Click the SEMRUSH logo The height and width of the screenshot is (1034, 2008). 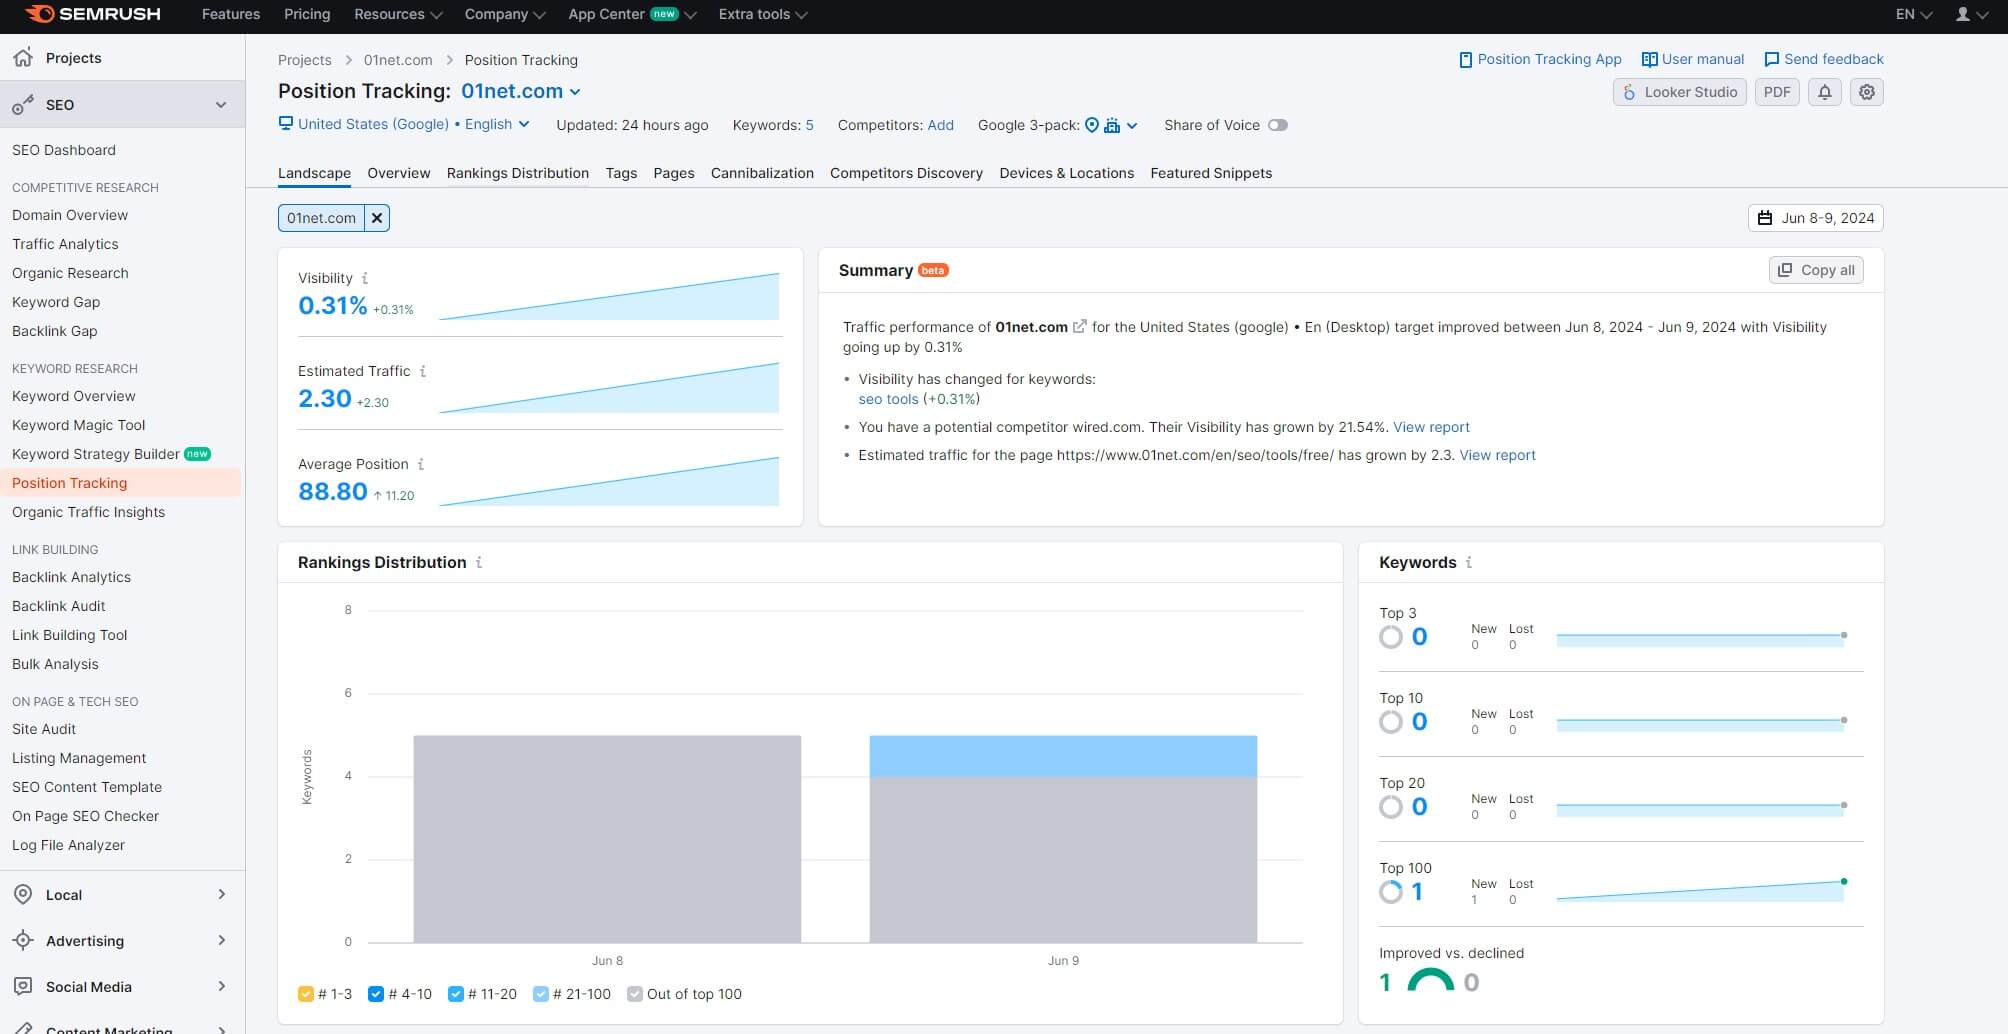pos(90,14)
